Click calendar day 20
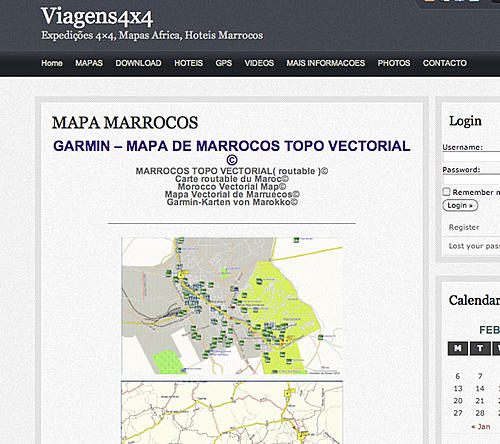This screenshot has height=444, width=500. [x=458, y=401]
